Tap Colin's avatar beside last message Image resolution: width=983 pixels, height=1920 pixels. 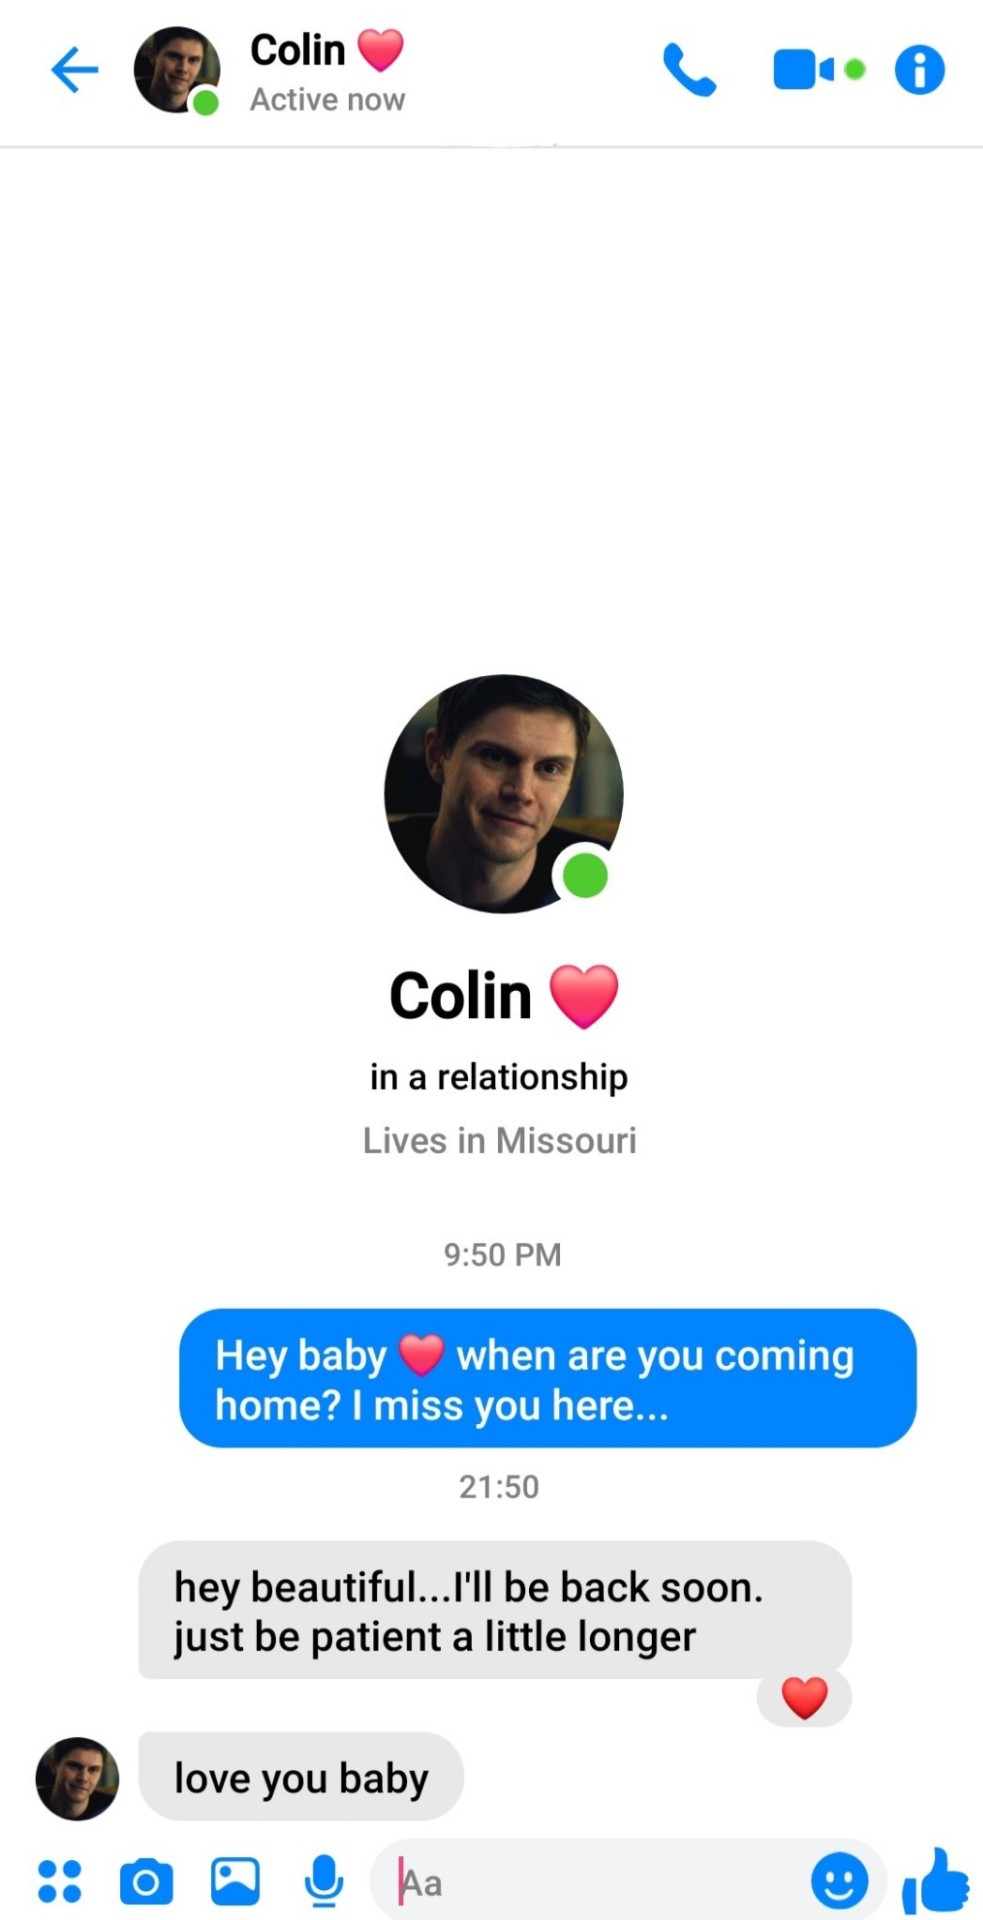pyautogui.click(x=77, y=1778)
